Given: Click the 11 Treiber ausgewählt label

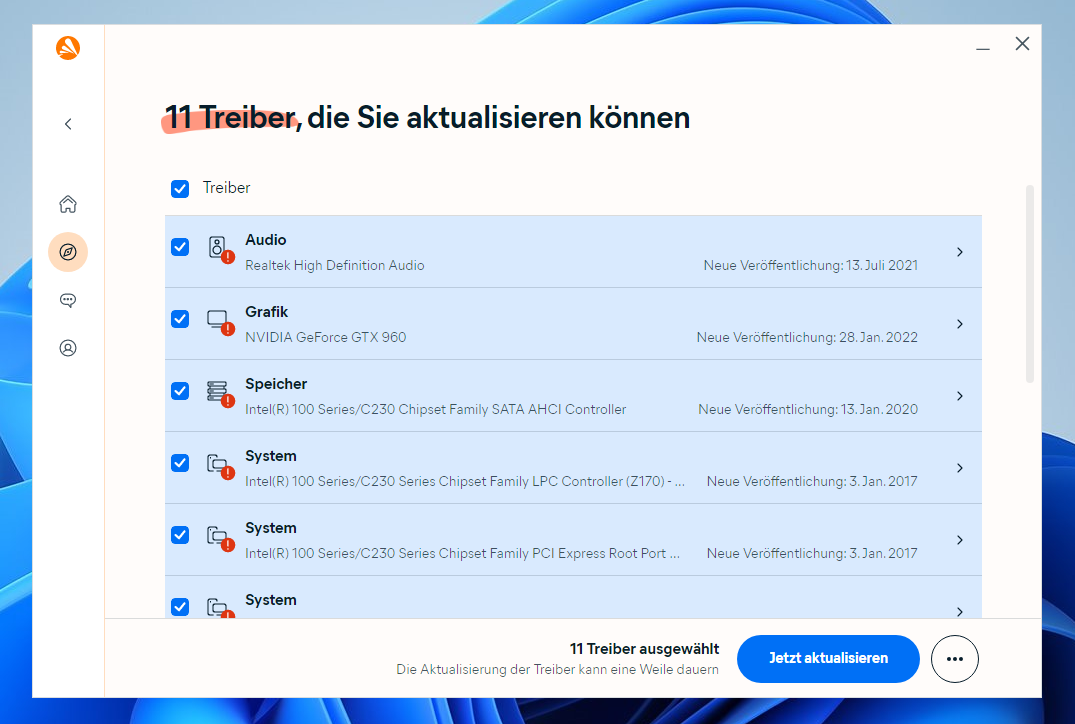Looking at the screenshot, I should pos(644,649).
